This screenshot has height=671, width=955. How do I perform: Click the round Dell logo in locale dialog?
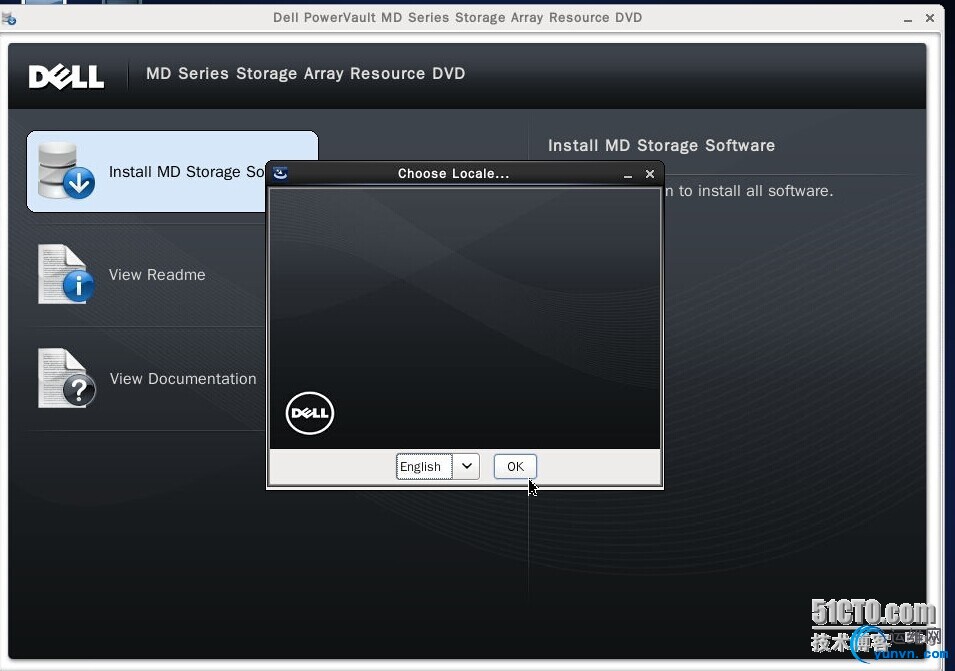coord(309,413)
